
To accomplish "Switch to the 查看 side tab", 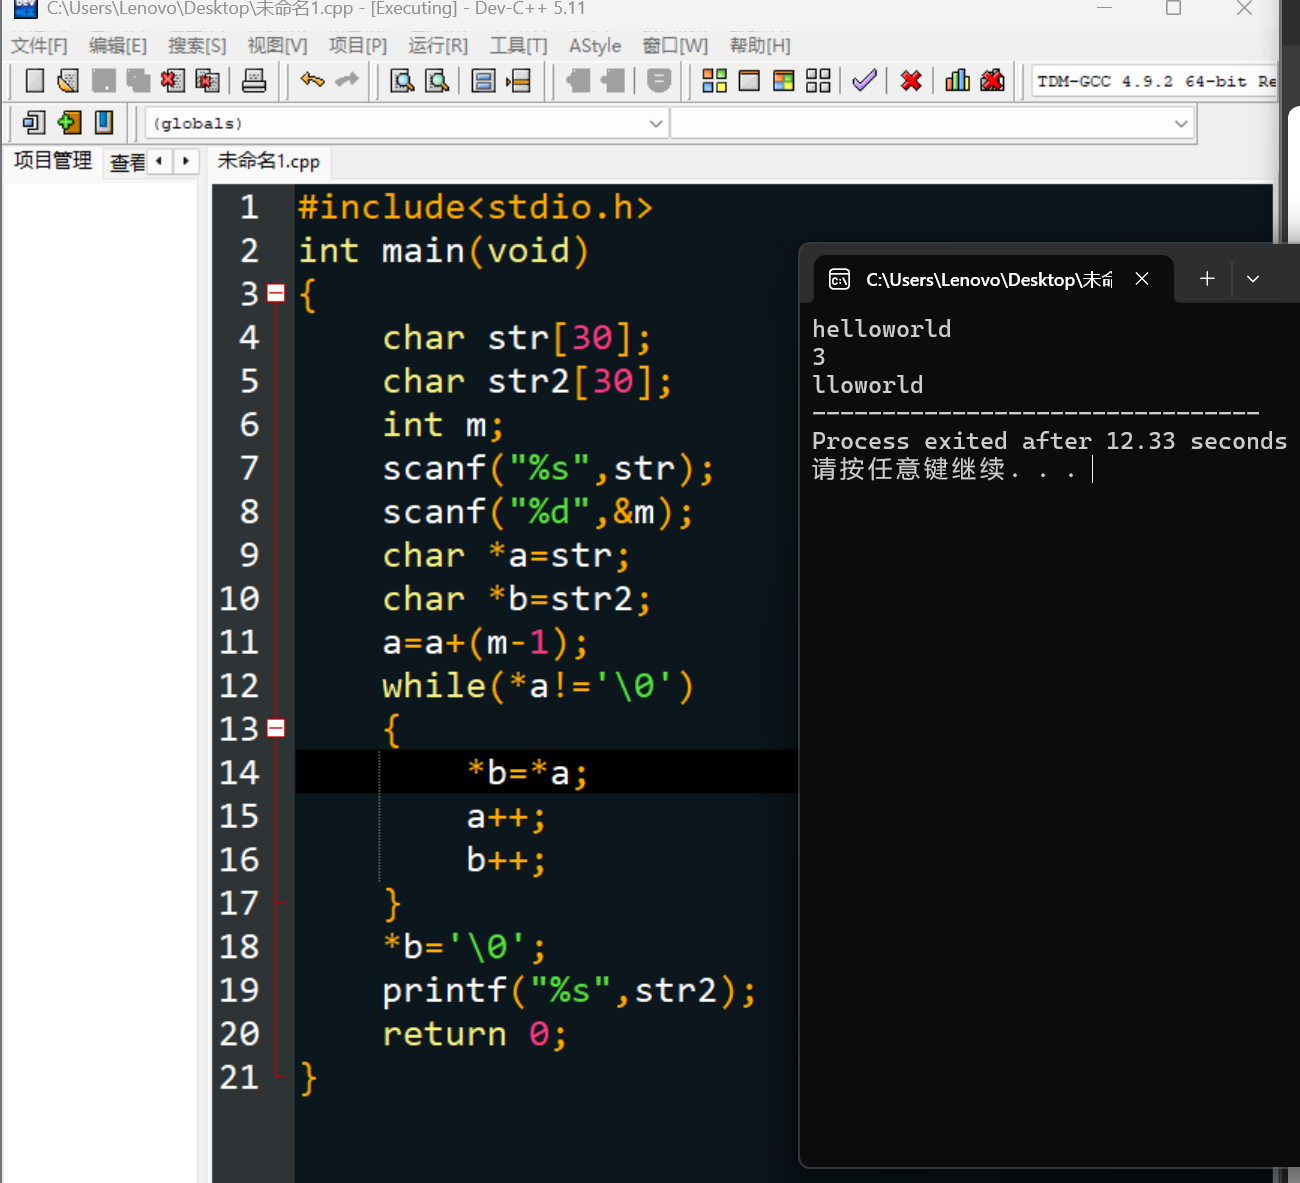I will tap(127, 162).
